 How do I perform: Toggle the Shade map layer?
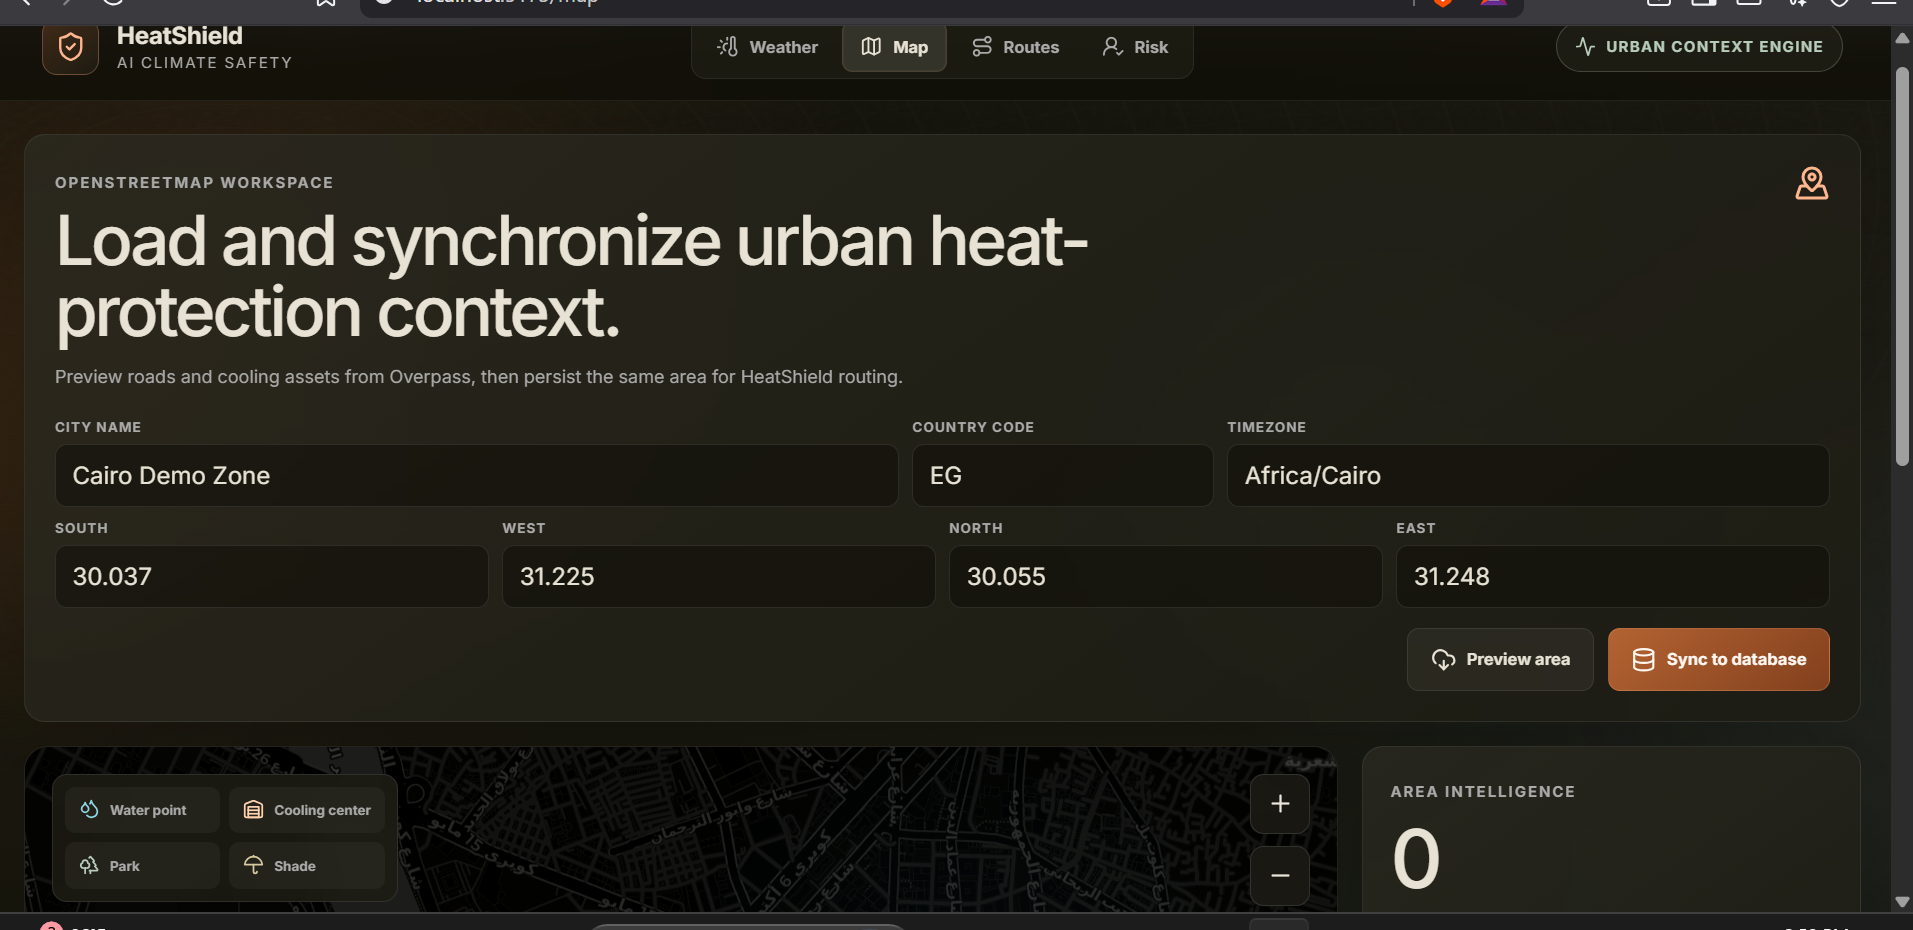pyautogui.click(x=307, y=866)
